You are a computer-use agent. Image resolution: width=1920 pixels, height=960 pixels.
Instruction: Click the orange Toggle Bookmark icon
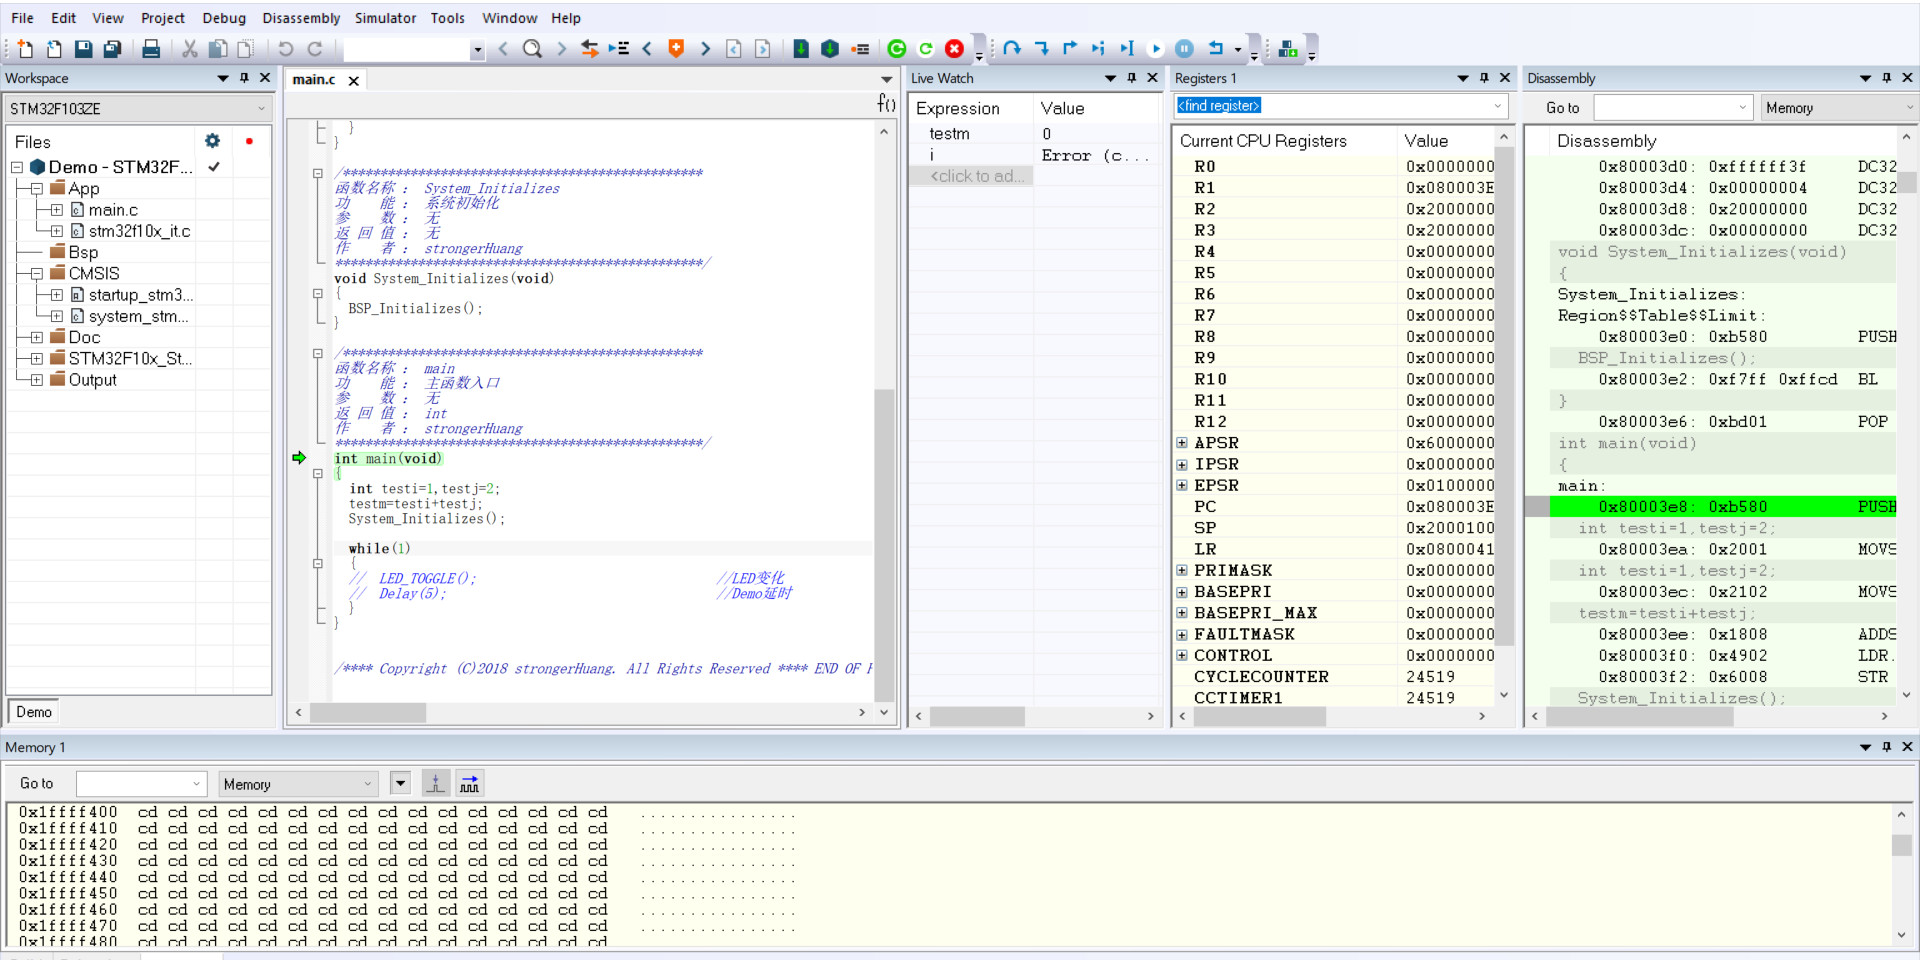[676, 48]
